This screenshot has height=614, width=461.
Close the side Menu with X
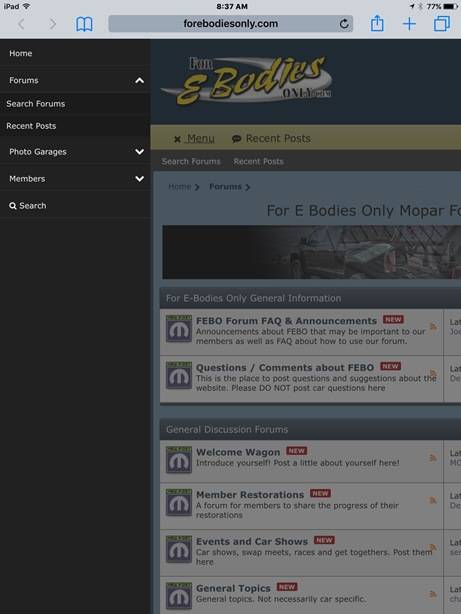click(194, 138)
